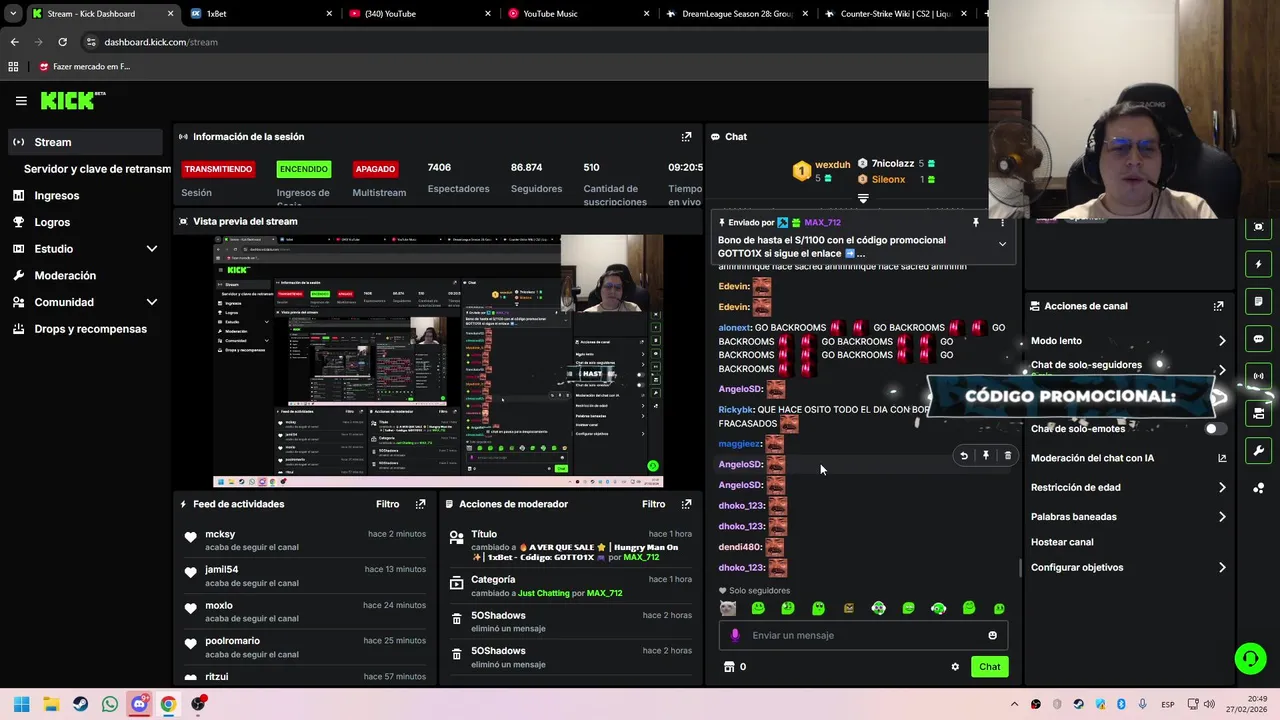Expand Palabras baneadas options
Viewport: 1280px width, 720px height.
tap(1221, 517)
